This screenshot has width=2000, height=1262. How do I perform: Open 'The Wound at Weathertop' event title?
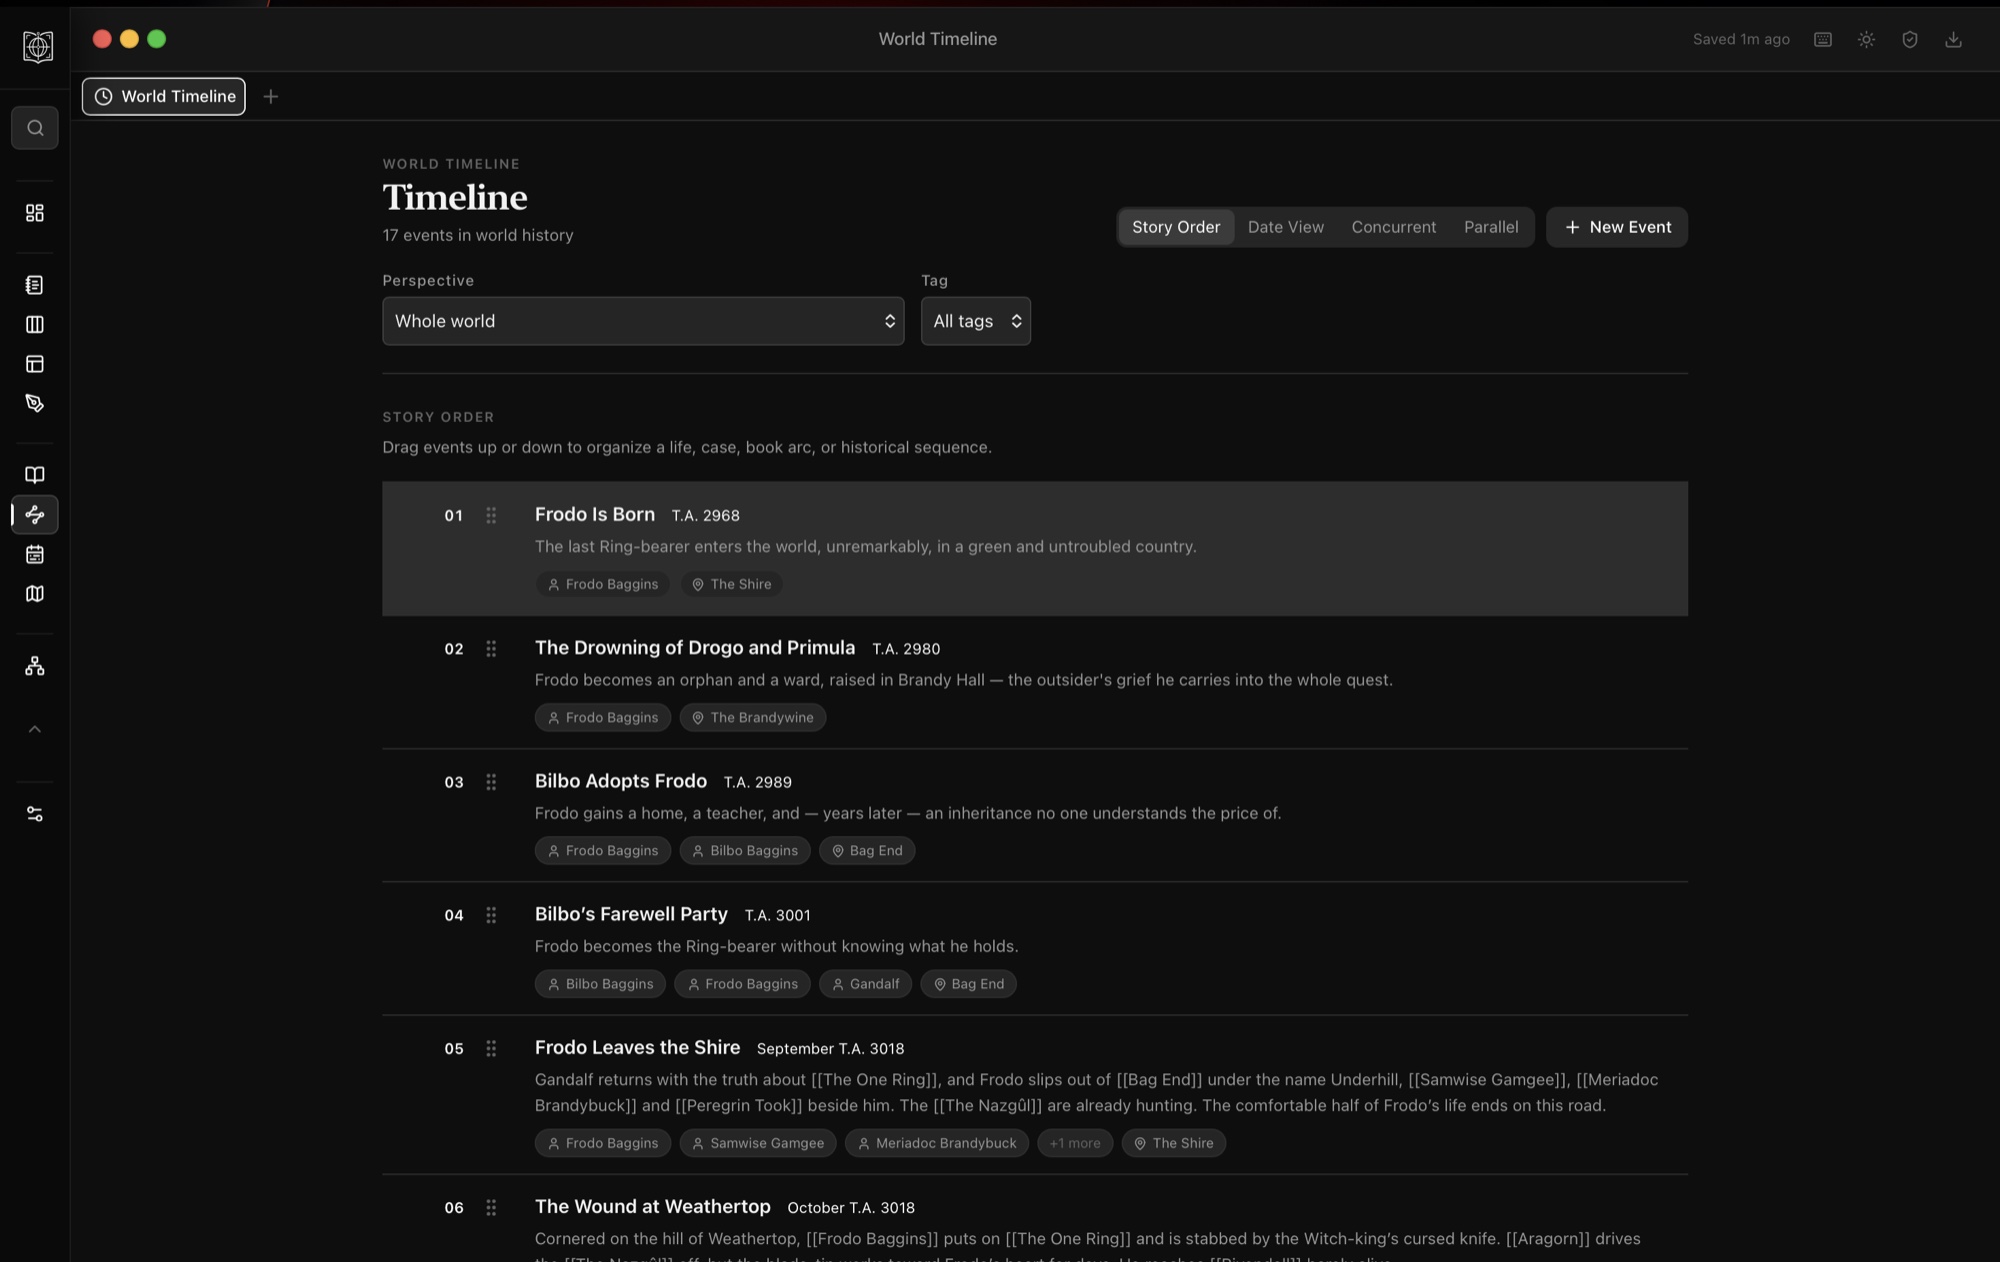[653, 1206]
